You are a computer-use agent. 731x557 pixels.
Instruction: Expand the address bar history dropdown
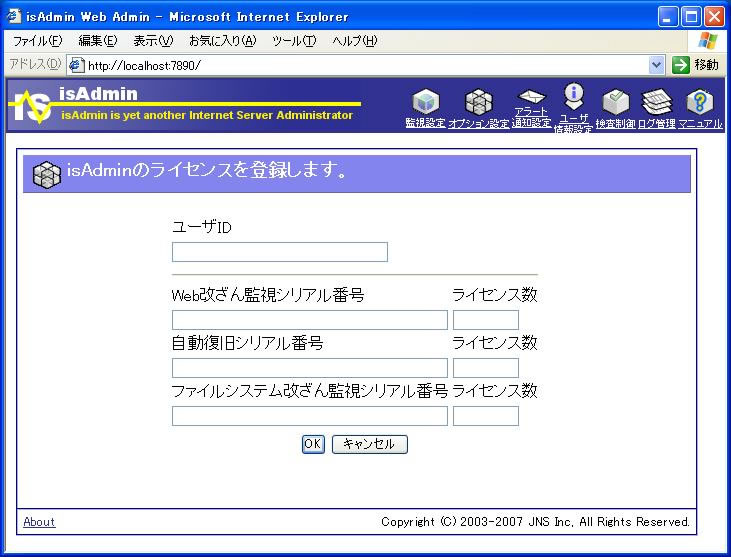tap(656, 65)
